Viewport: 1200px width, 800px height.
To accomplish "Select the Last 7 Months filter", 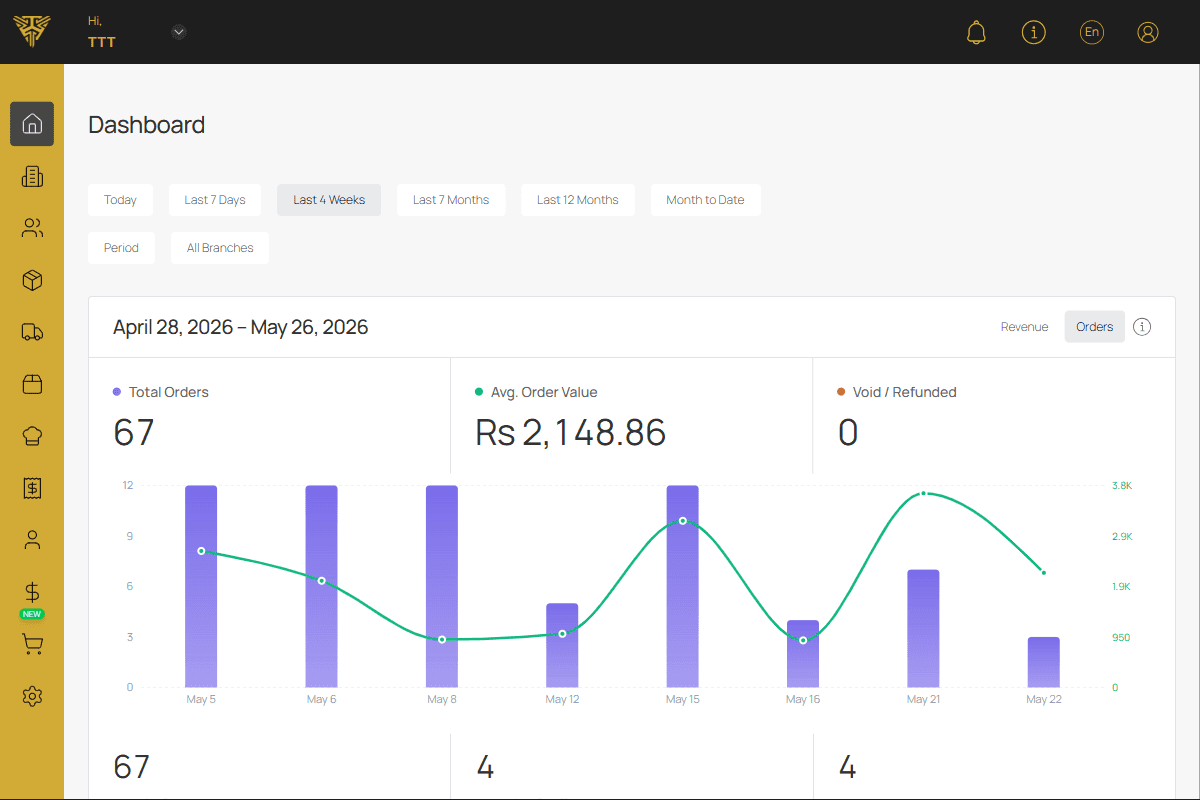I will pyautogui.click(x=451, y=200).
